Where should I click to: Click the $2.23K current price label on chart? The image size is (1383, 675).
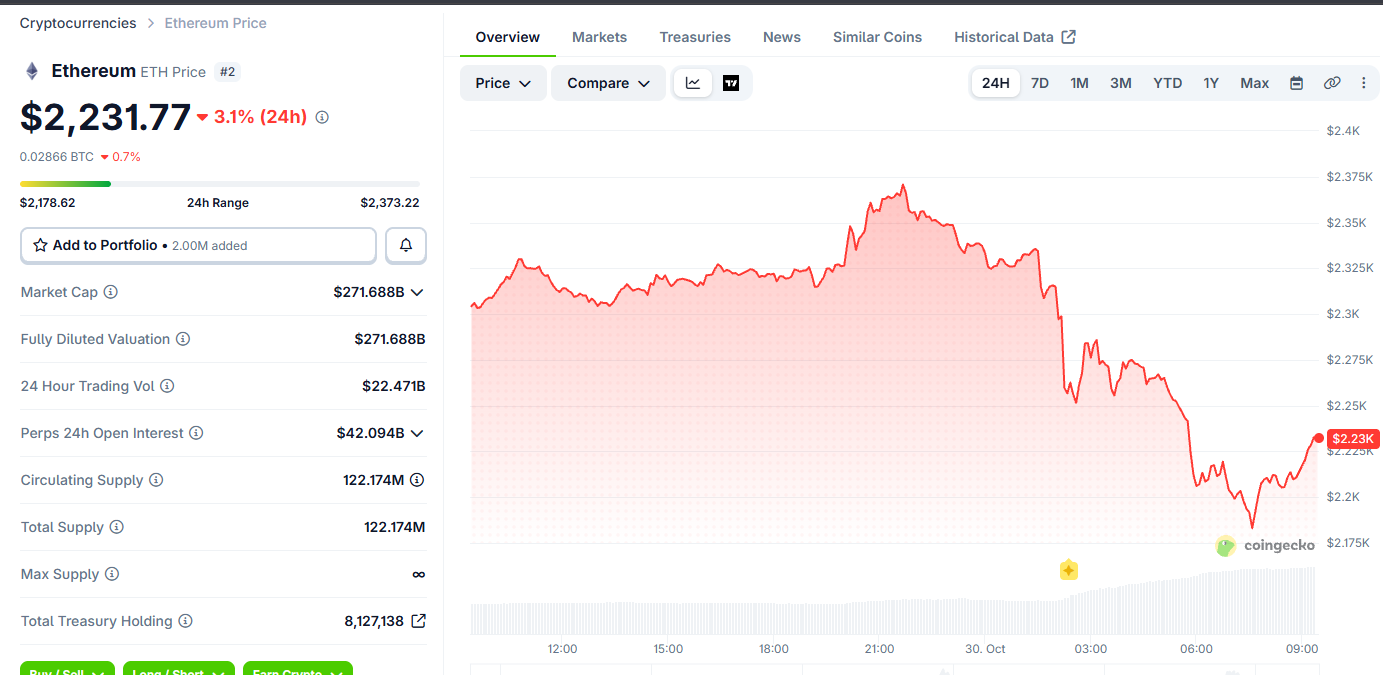click(1354, 439)
